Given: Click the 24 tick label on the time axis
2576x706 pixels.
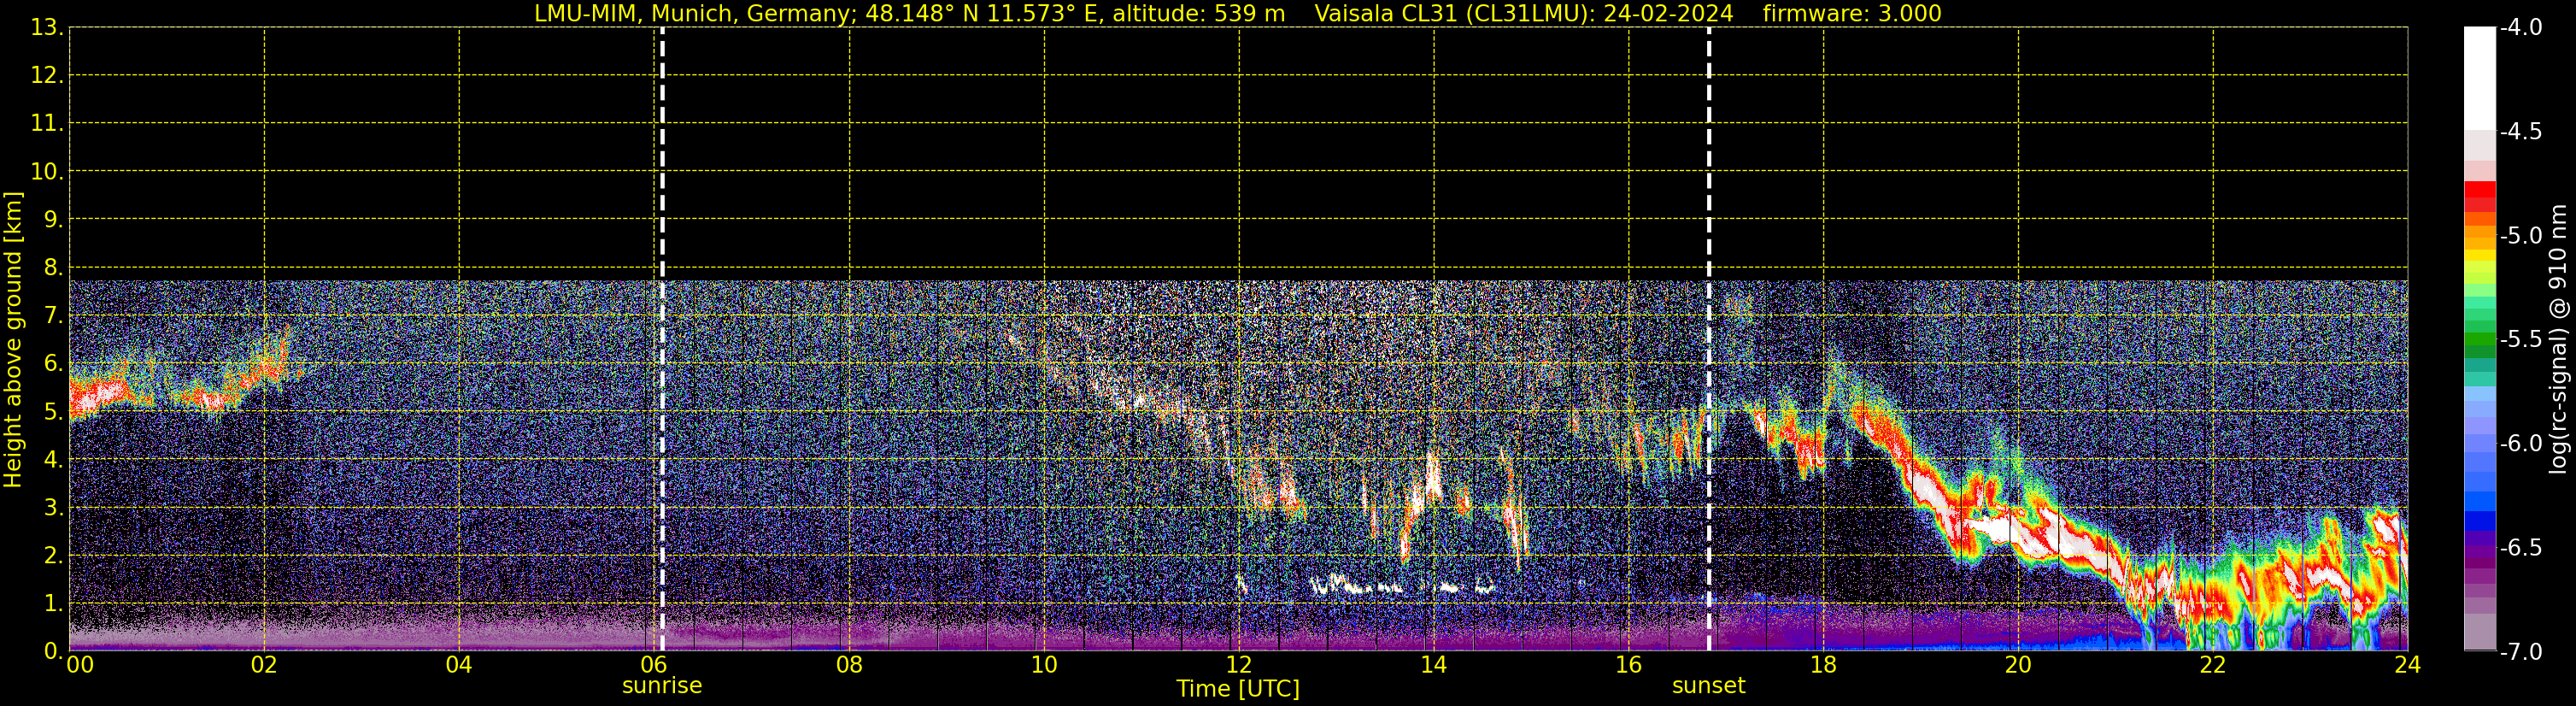Looking at the screenshot, I should click(x=2407, y=666).
